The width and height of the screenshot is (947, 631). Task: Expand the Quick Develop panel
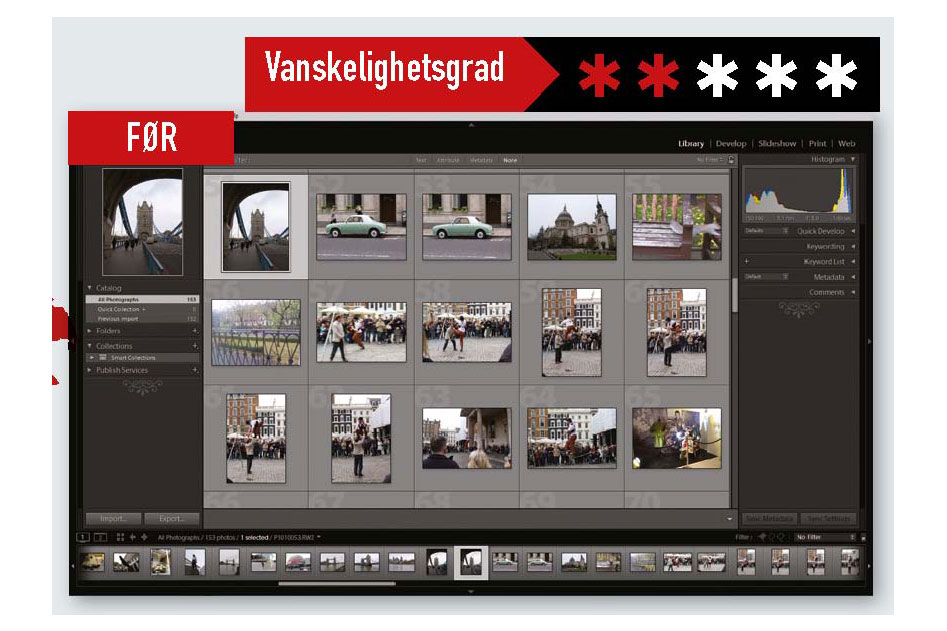point(852,231)
